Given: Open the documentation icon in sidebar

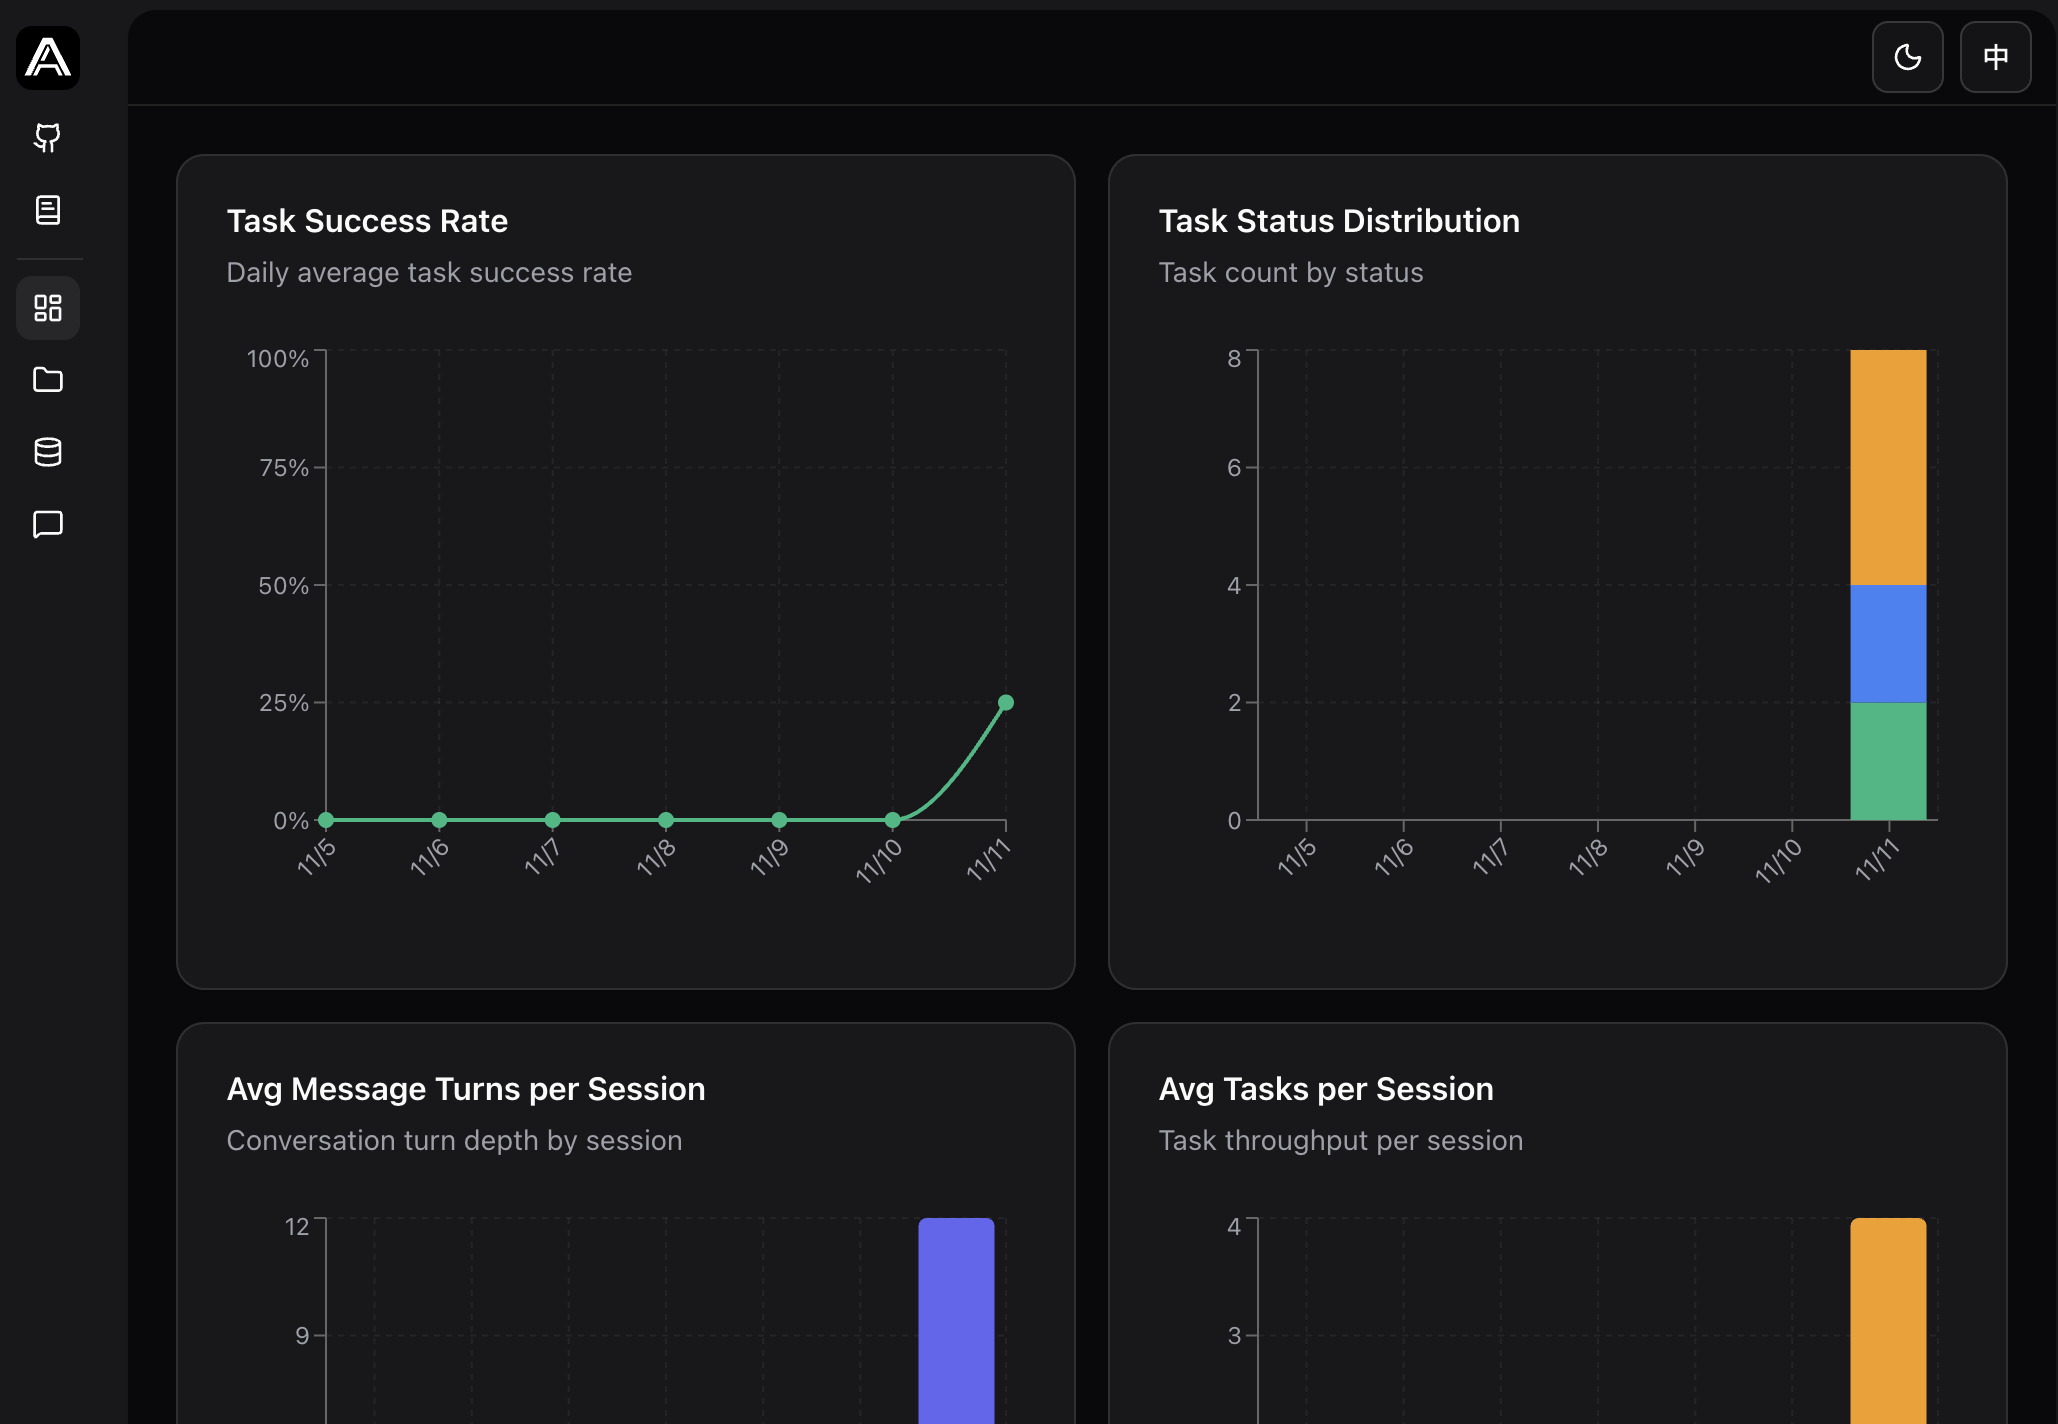Looking at the screenshot, I should [x=48, y=210].
